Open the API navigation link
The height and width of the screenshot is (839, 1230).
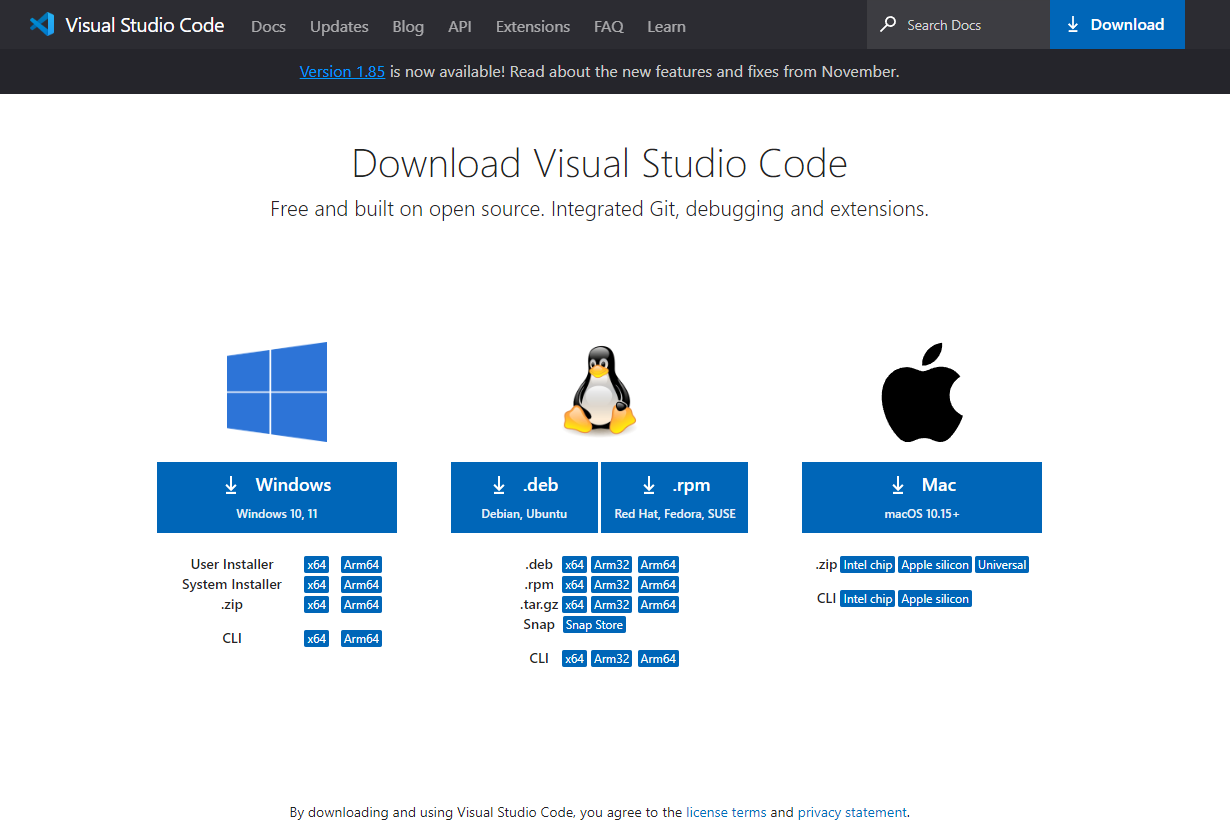(460, 27)
